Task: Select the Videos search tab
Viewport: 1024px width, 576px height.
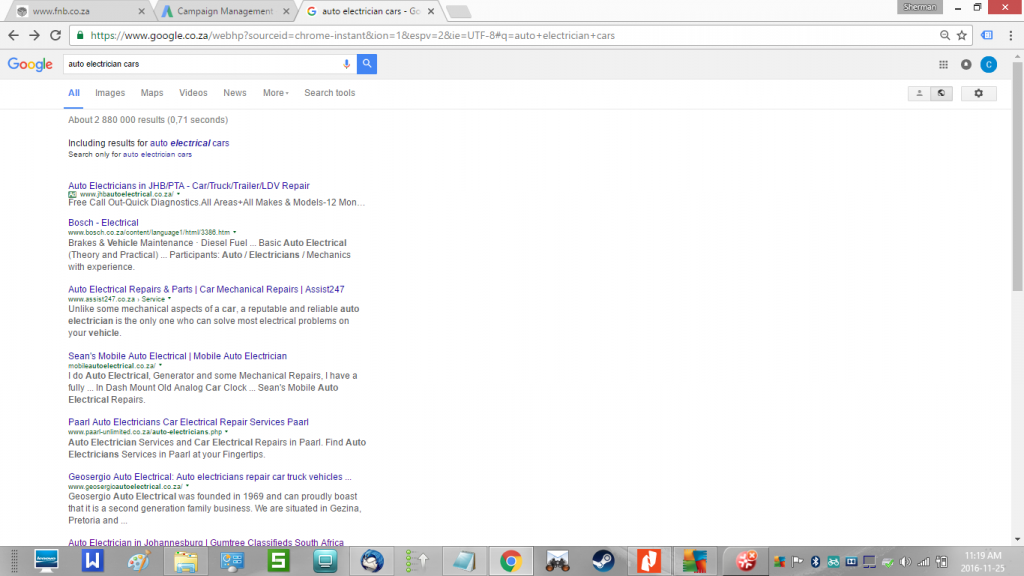Action: pos(193,93)
